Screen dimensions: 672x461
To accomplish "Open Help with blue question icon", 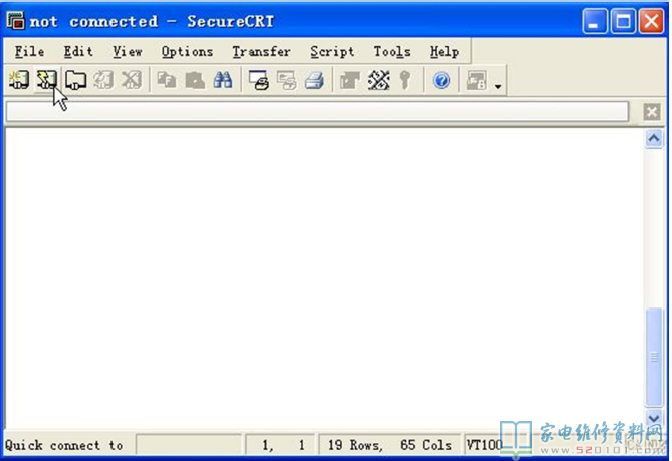I will (x=441, y=80).
